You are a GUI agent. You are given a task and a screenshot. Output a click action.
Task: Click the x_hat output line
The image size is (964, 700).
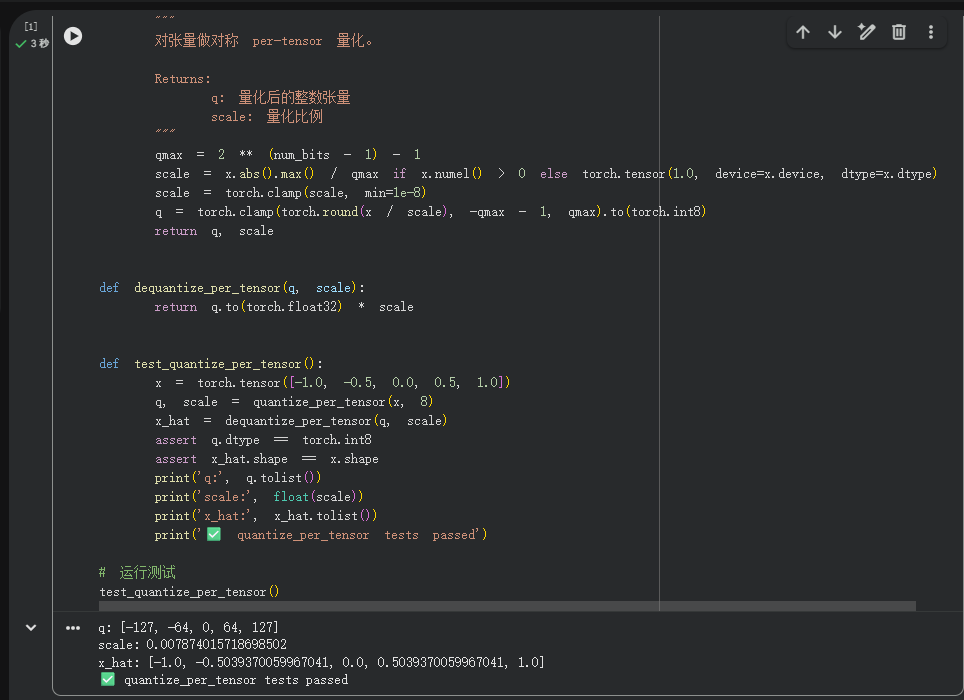321,663
